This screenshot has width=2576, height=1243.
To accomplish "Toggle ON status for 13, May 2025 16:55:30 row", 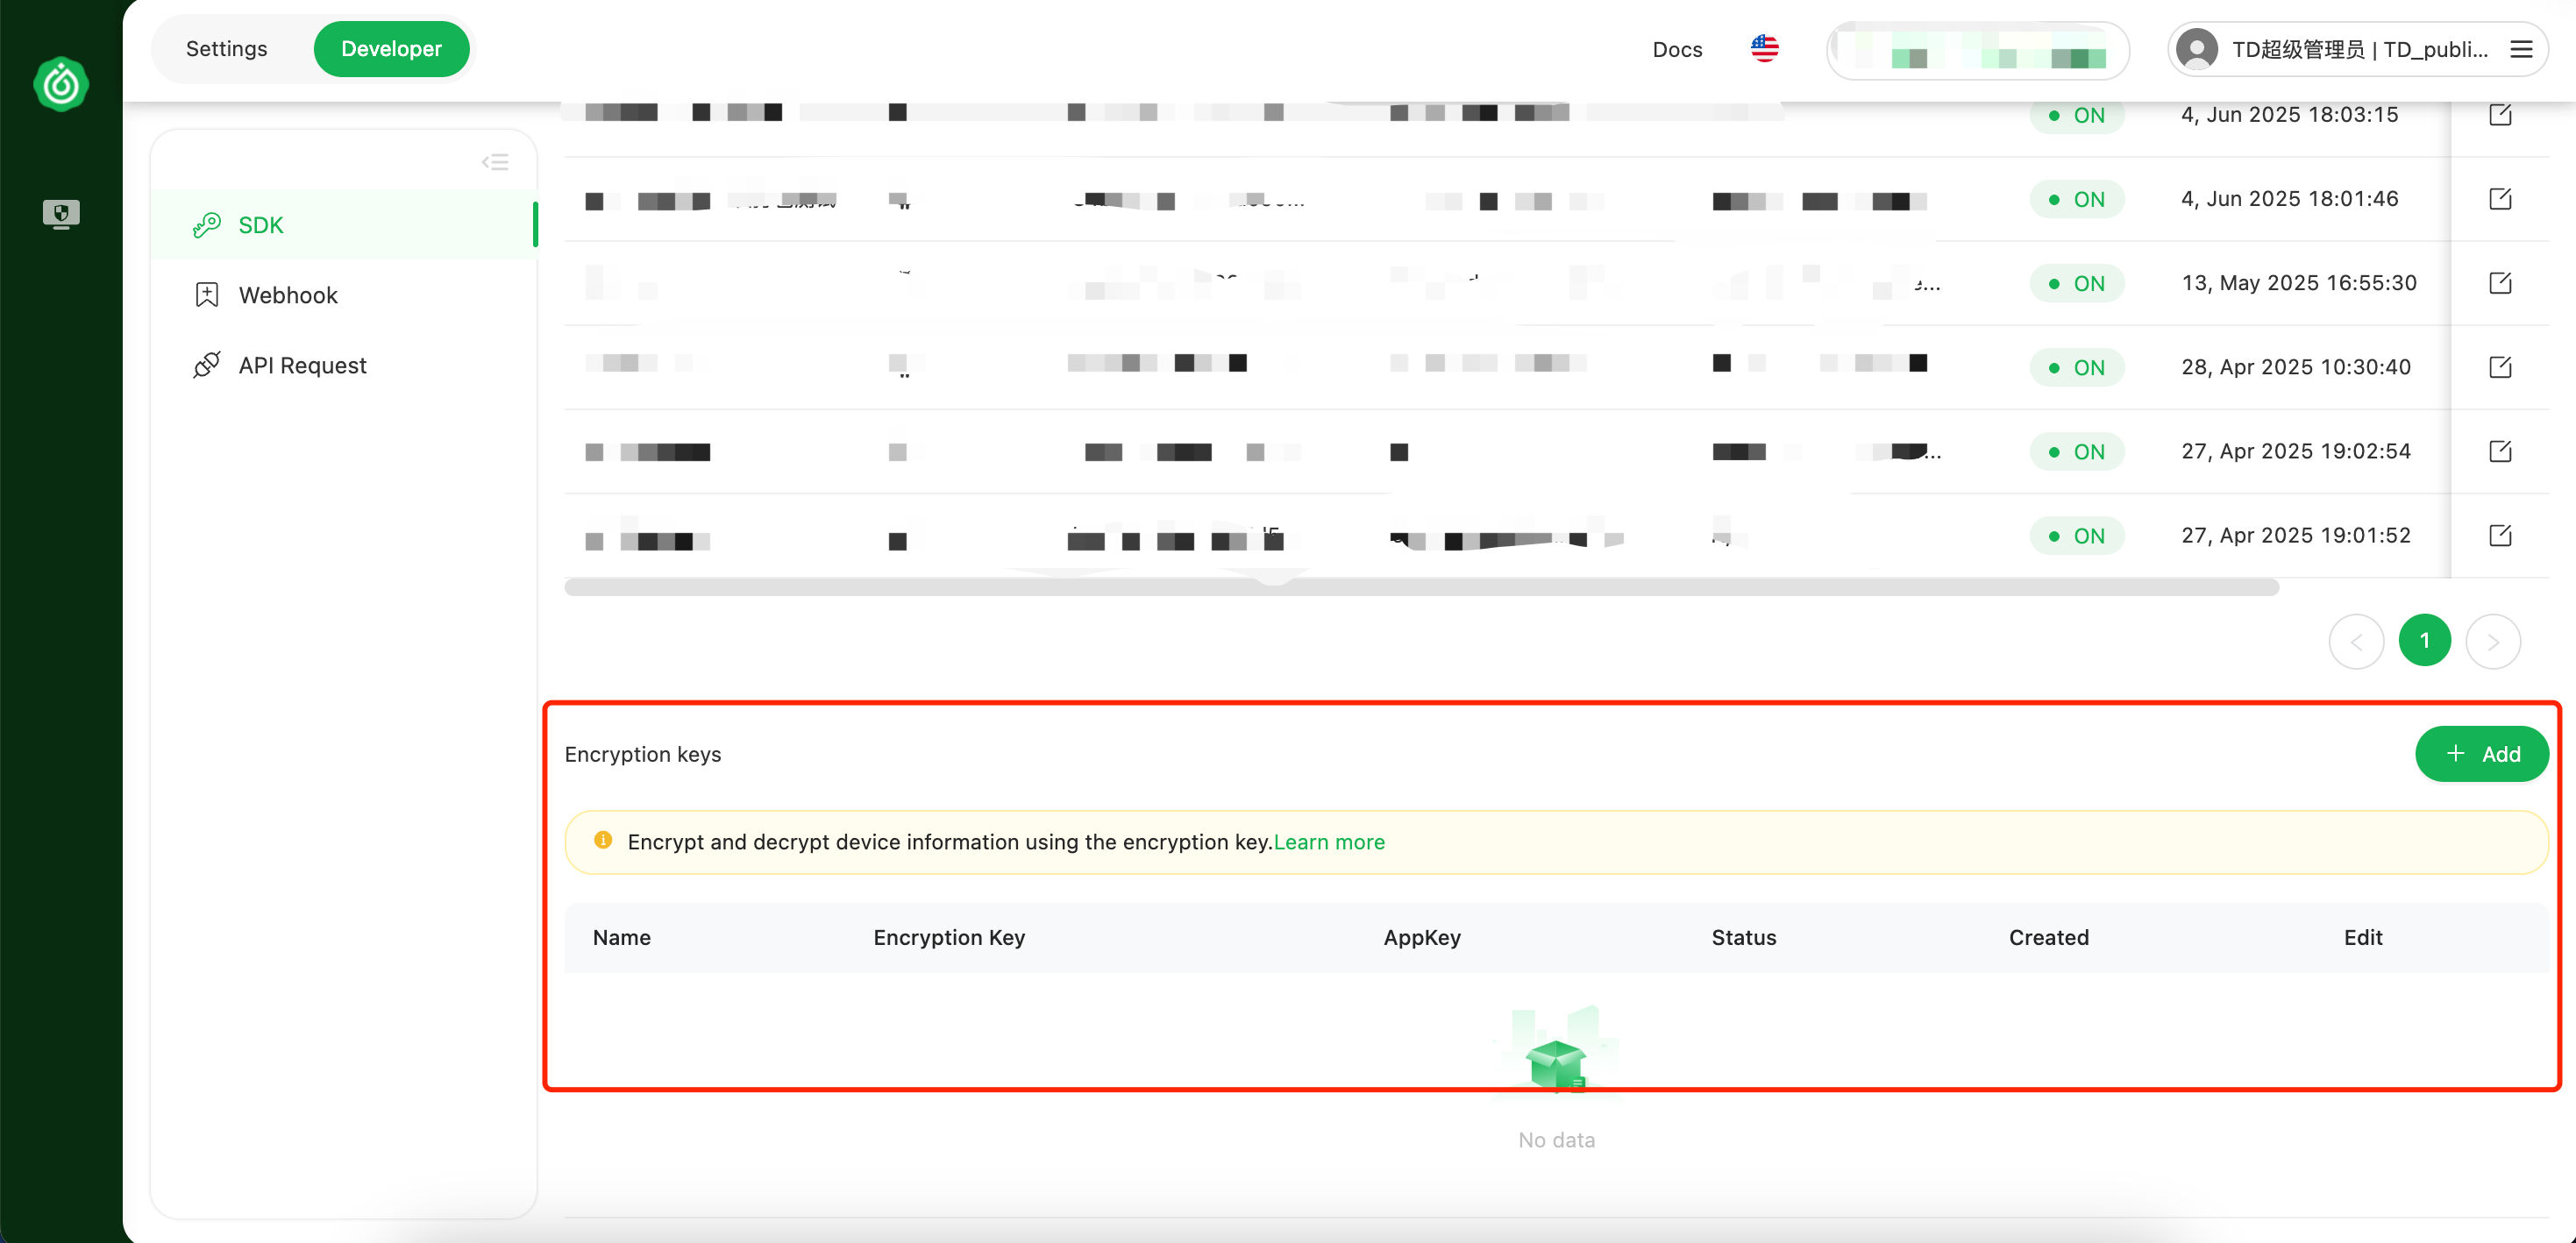I will (x=2077, y=284).
